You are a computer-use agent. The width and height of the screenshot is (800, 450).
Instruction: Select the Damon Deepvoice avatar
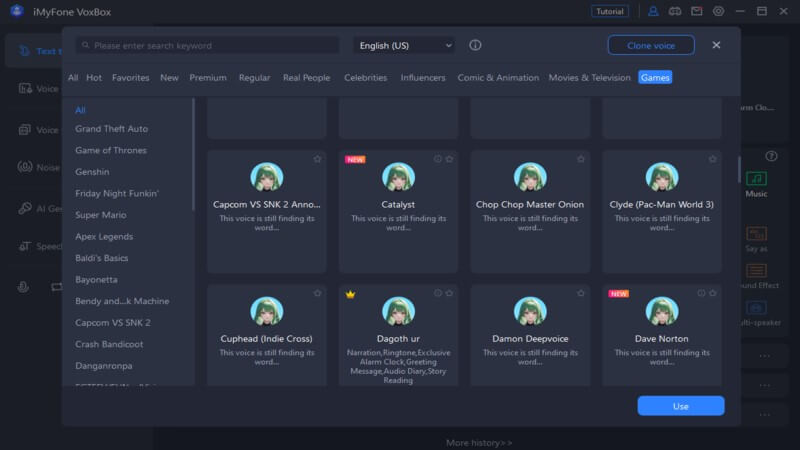coord(530,311)
